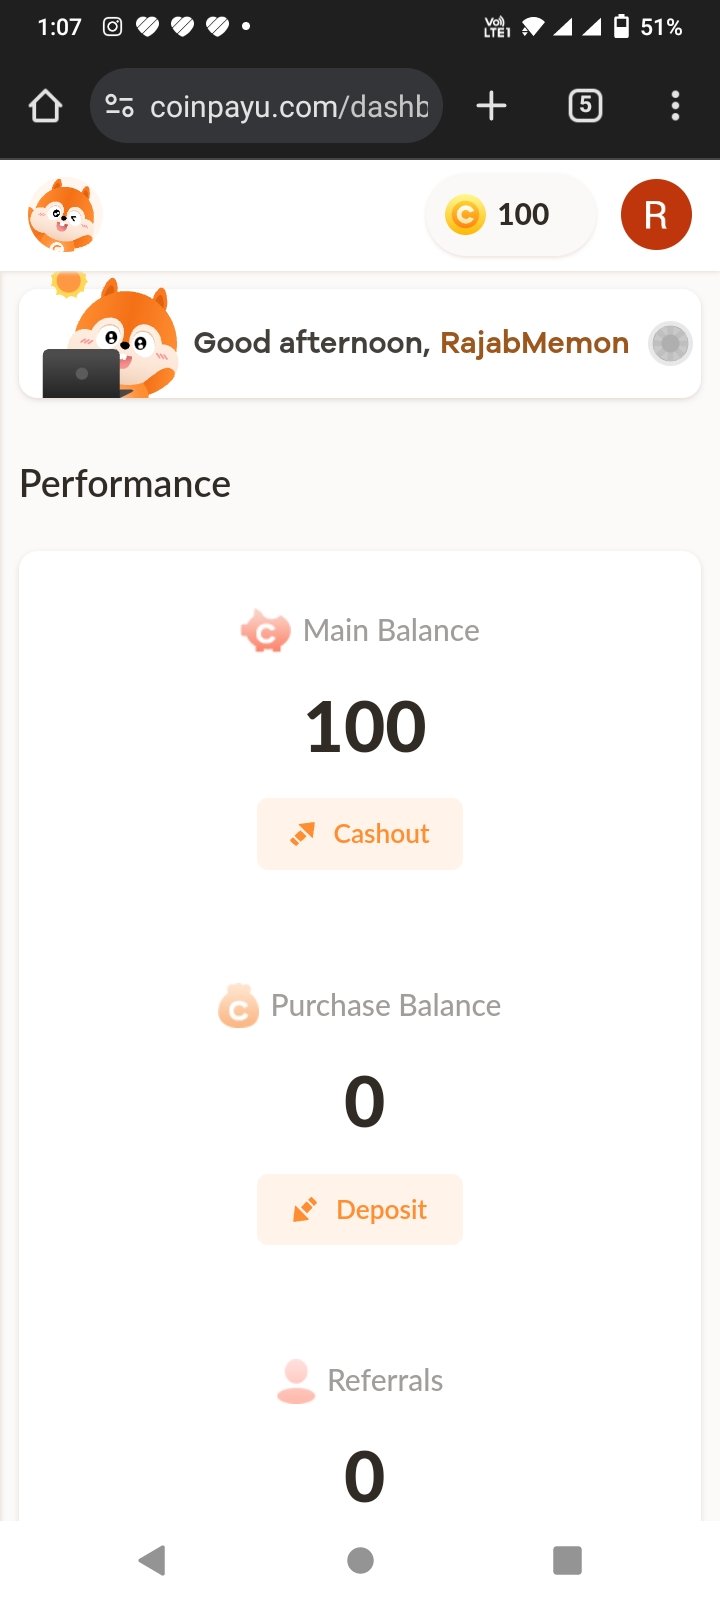Tap the CoinPayU fox logo
This screenshot has height=1600, width=720.
(x=64, y=214)
